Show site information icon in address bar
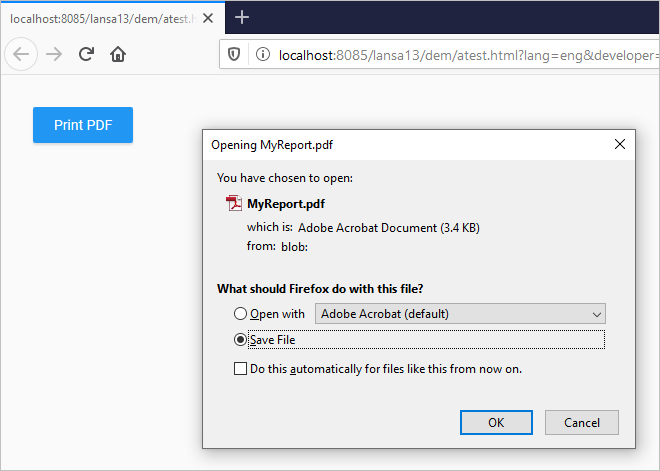Image resolution: width=660 pixels, height=471 pixels. [262, 54]
